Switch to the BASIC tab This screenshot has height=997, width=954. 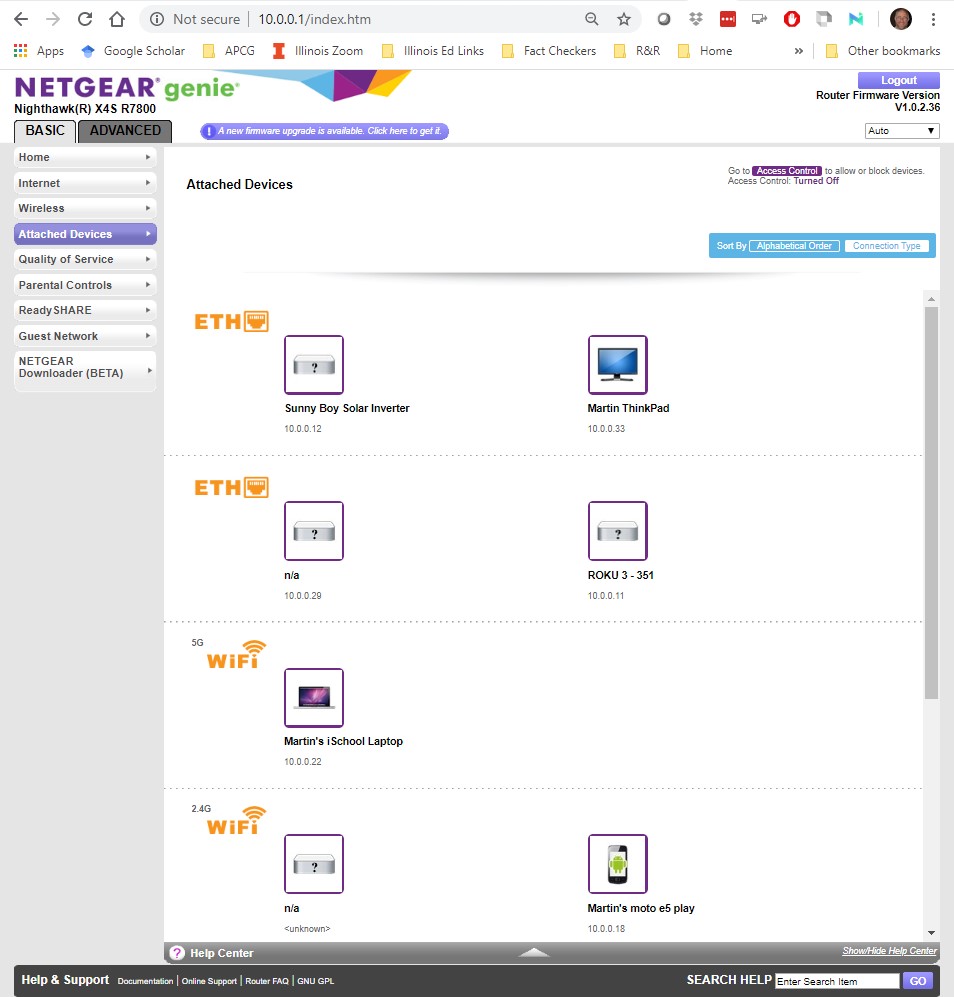(x=45, y=131)
